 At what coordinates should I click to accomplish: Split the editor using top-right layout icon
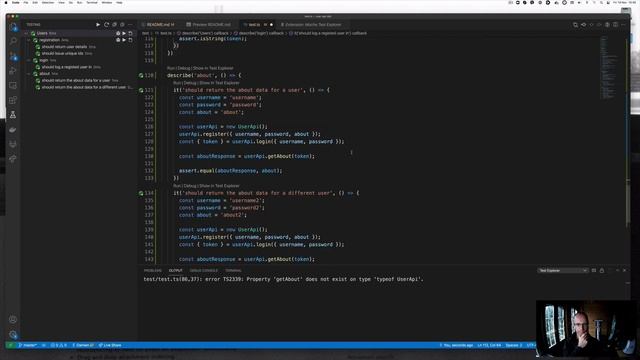click(615, 25)
